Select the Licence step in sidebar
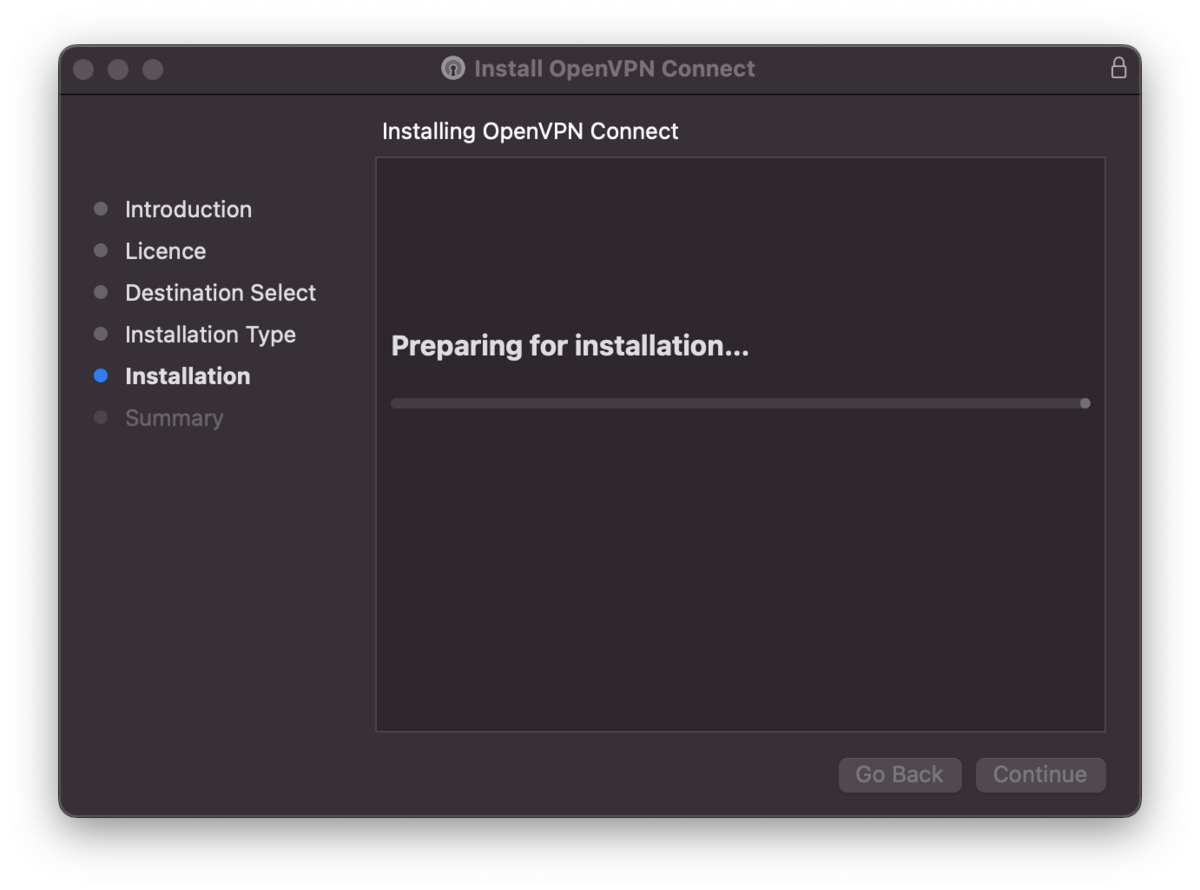This screenshot has height=890, width=1200. (x=165, y=251)
